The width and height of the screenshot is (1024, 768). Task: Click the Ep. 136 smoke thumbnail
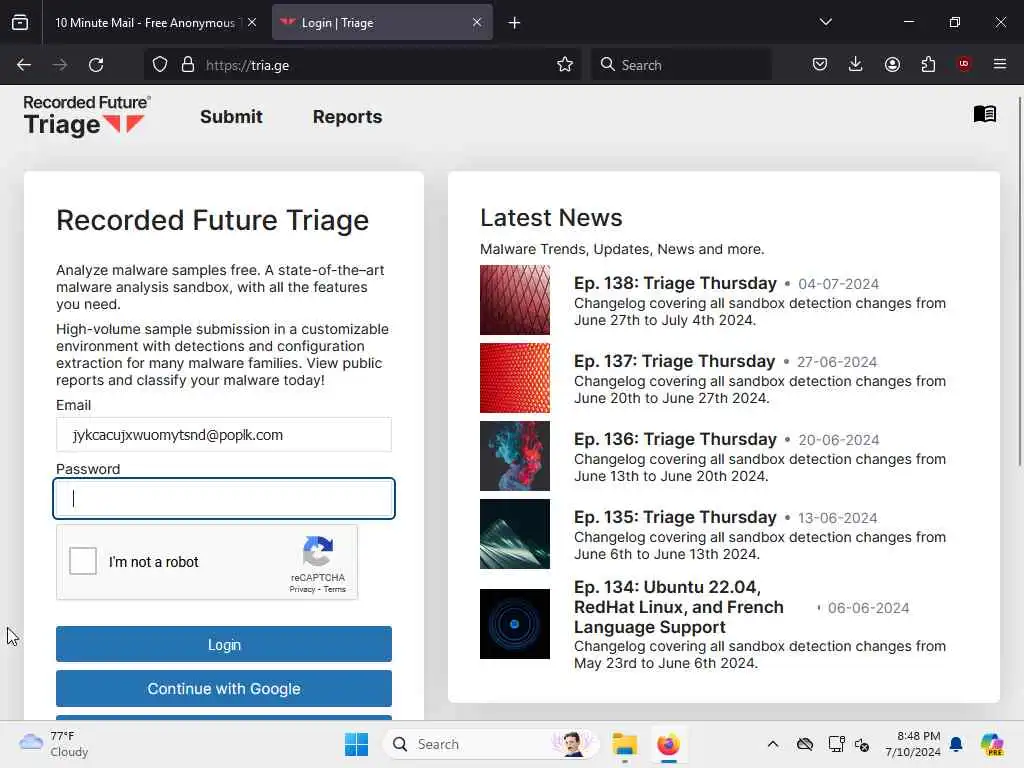[515, 456]
